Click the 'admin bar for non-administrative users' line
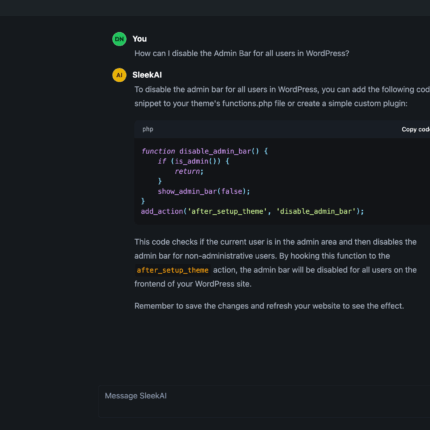This screenshot has height=430, width=430. pyautogui.click(x=262, y=256)
